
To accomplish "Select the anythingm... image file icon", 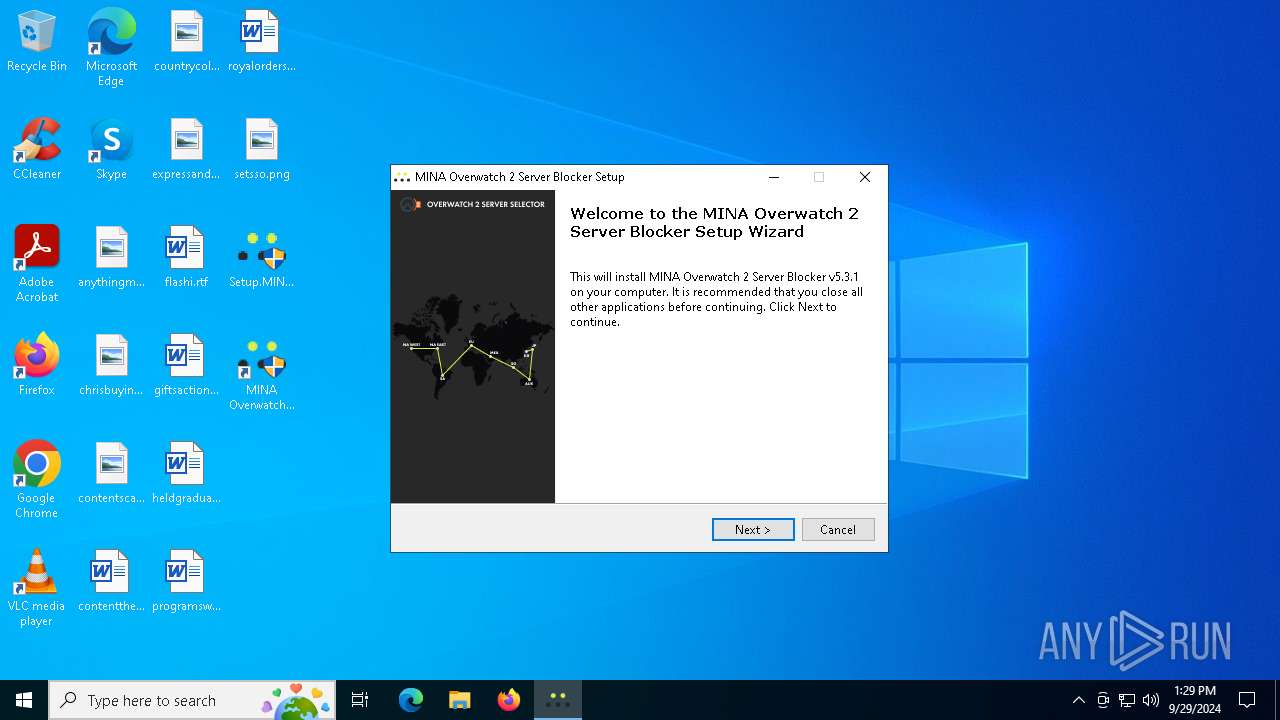I will (111, 258).
